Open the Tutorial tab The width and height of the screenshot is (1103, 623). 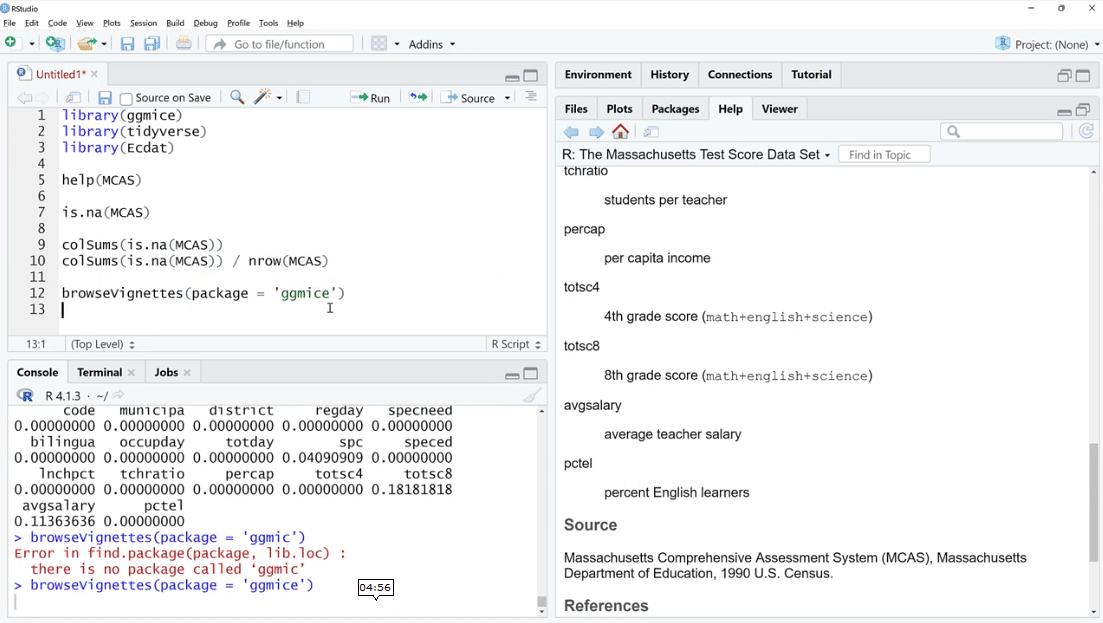pos(811,75)
